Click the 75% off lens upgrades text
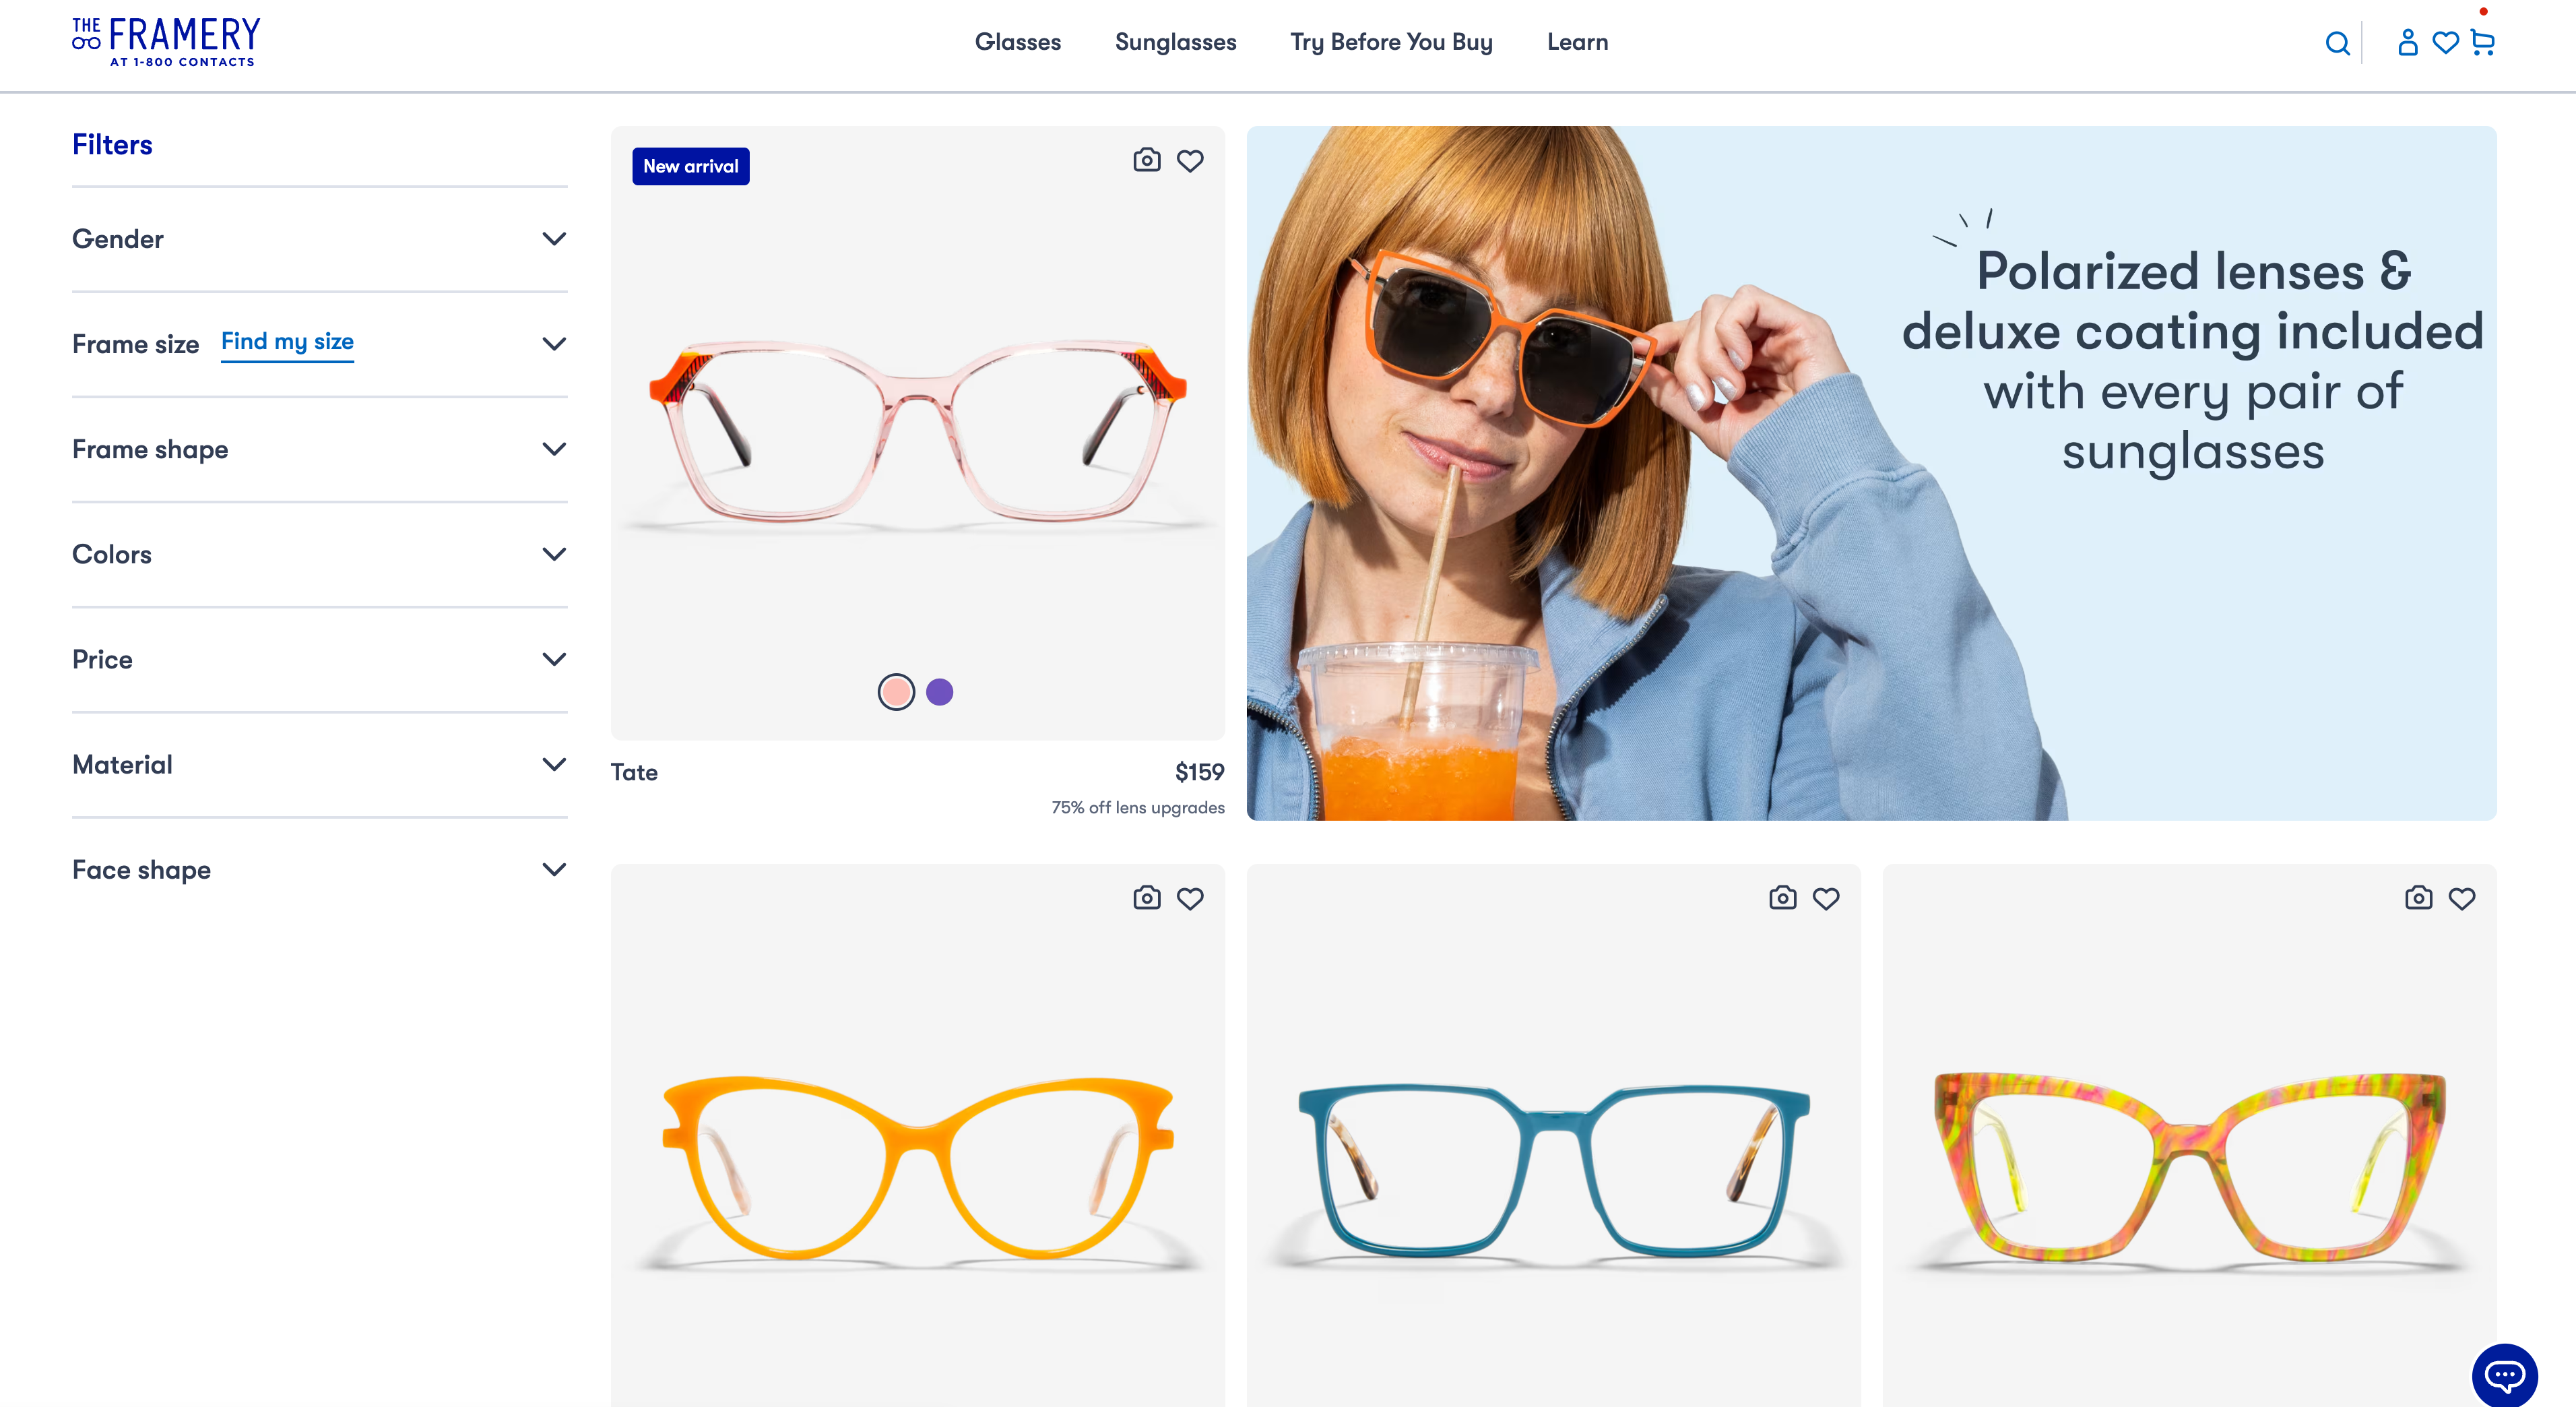Screen dimensions: 2576x1407 pos(1138,807)
